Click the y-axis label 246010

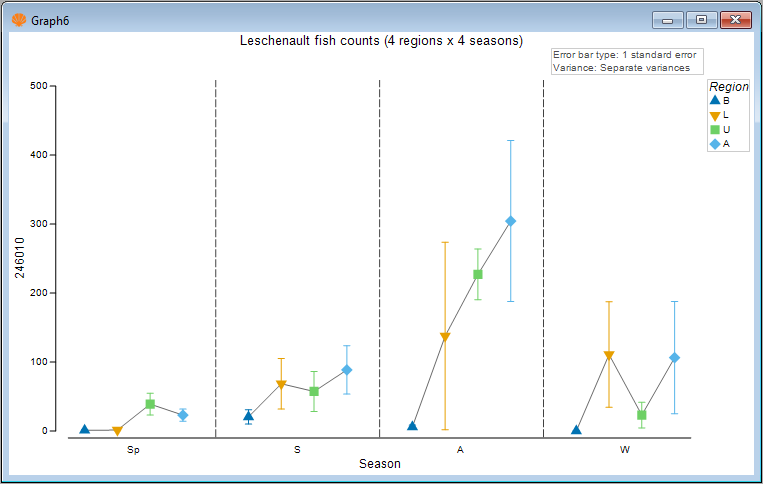point(19,258)
